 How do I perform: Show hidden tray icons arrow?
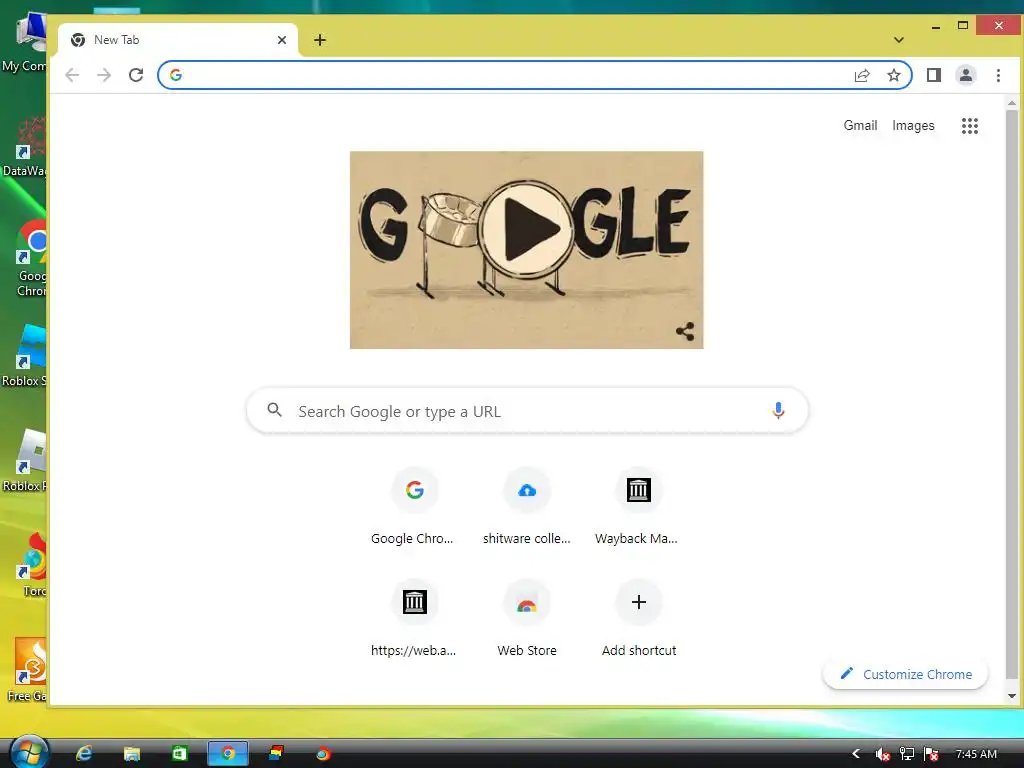pyautogui.click(x=856, y=754)
